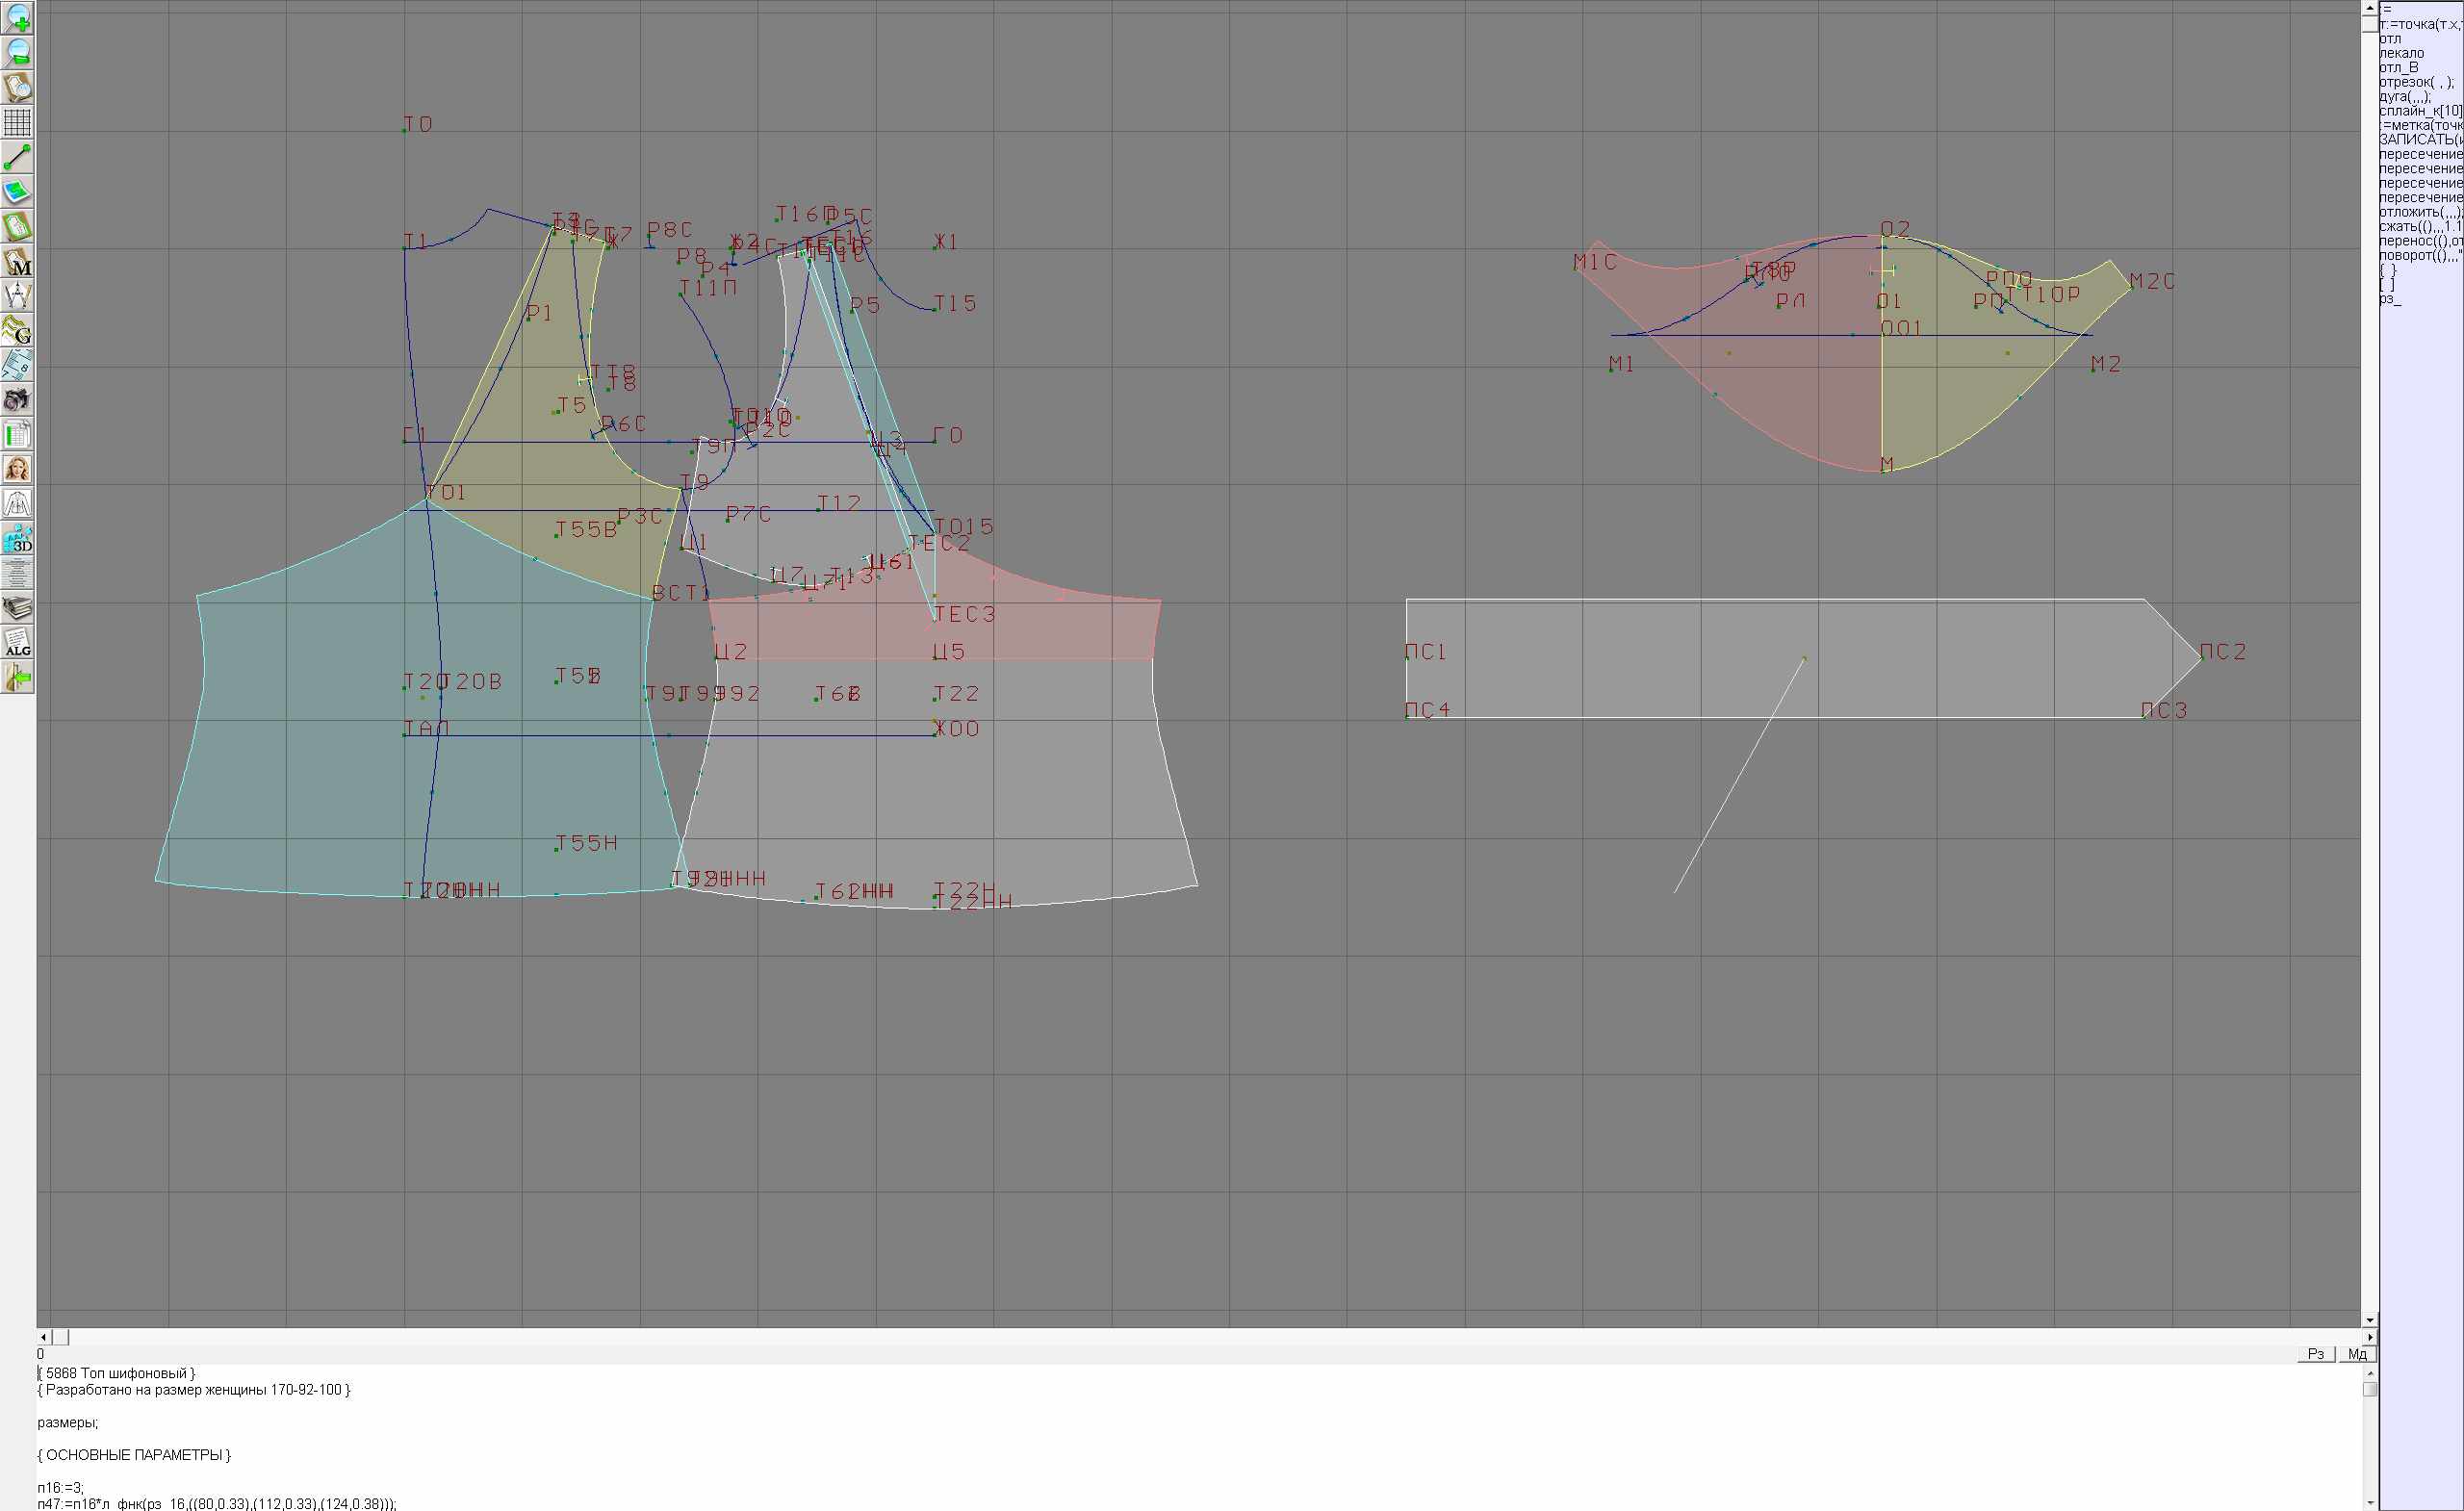Select the line segment tool icon
2464x1511 pixels.
17,157
